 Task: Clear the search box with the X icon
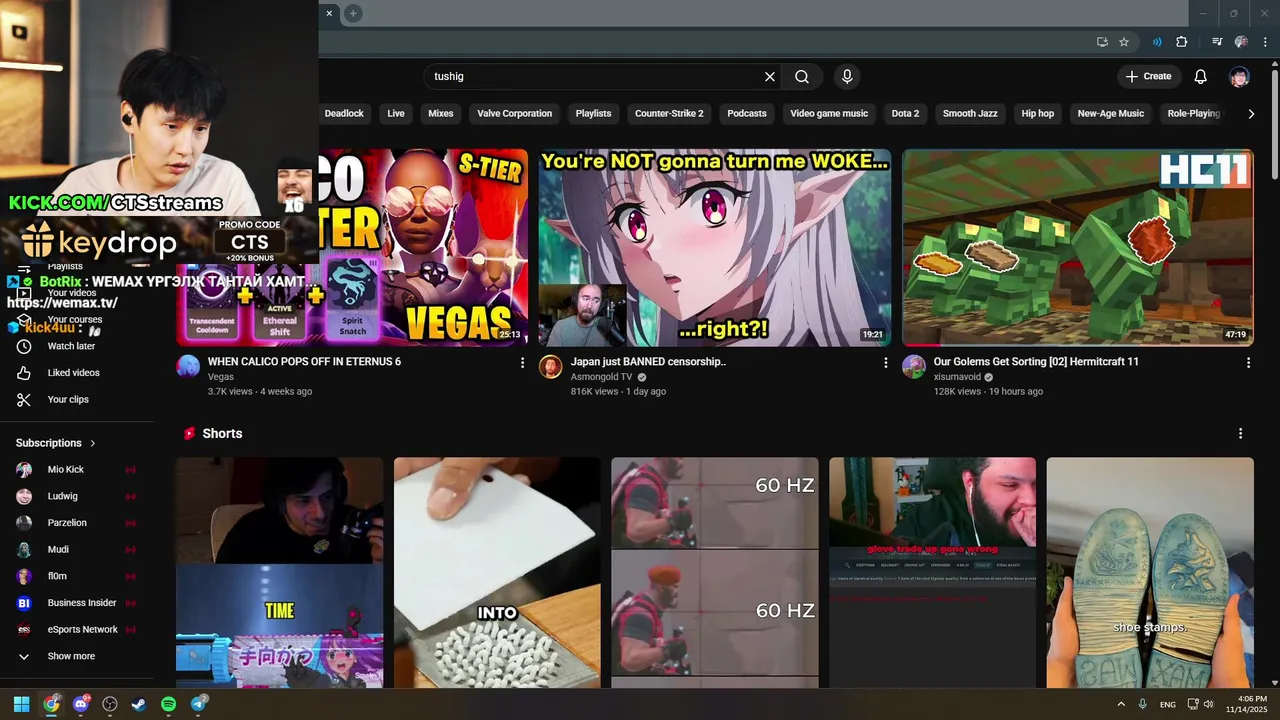[770, 76]
